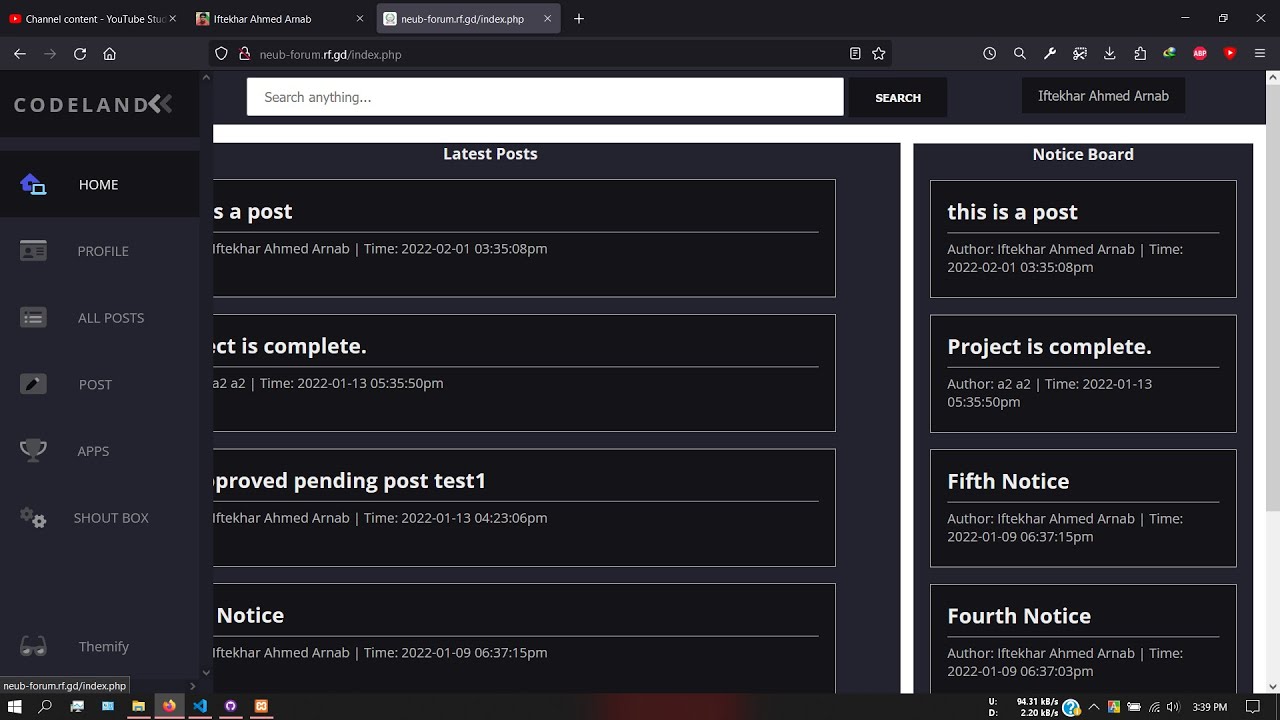Open the Fifth Notice post
Viewport: 1280px width, 720px height.
[x=1008, y=481]
